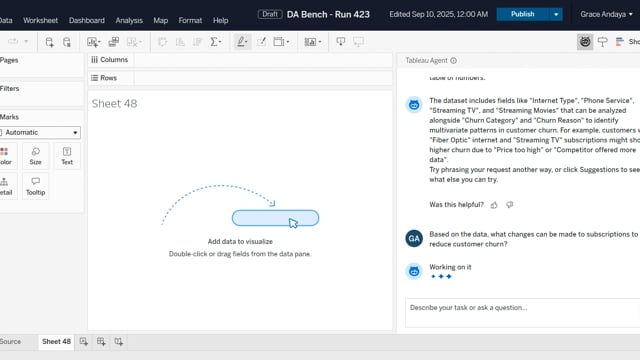Open the Worksheet menu
Screen dimensions: 640x360
[40, 20]
